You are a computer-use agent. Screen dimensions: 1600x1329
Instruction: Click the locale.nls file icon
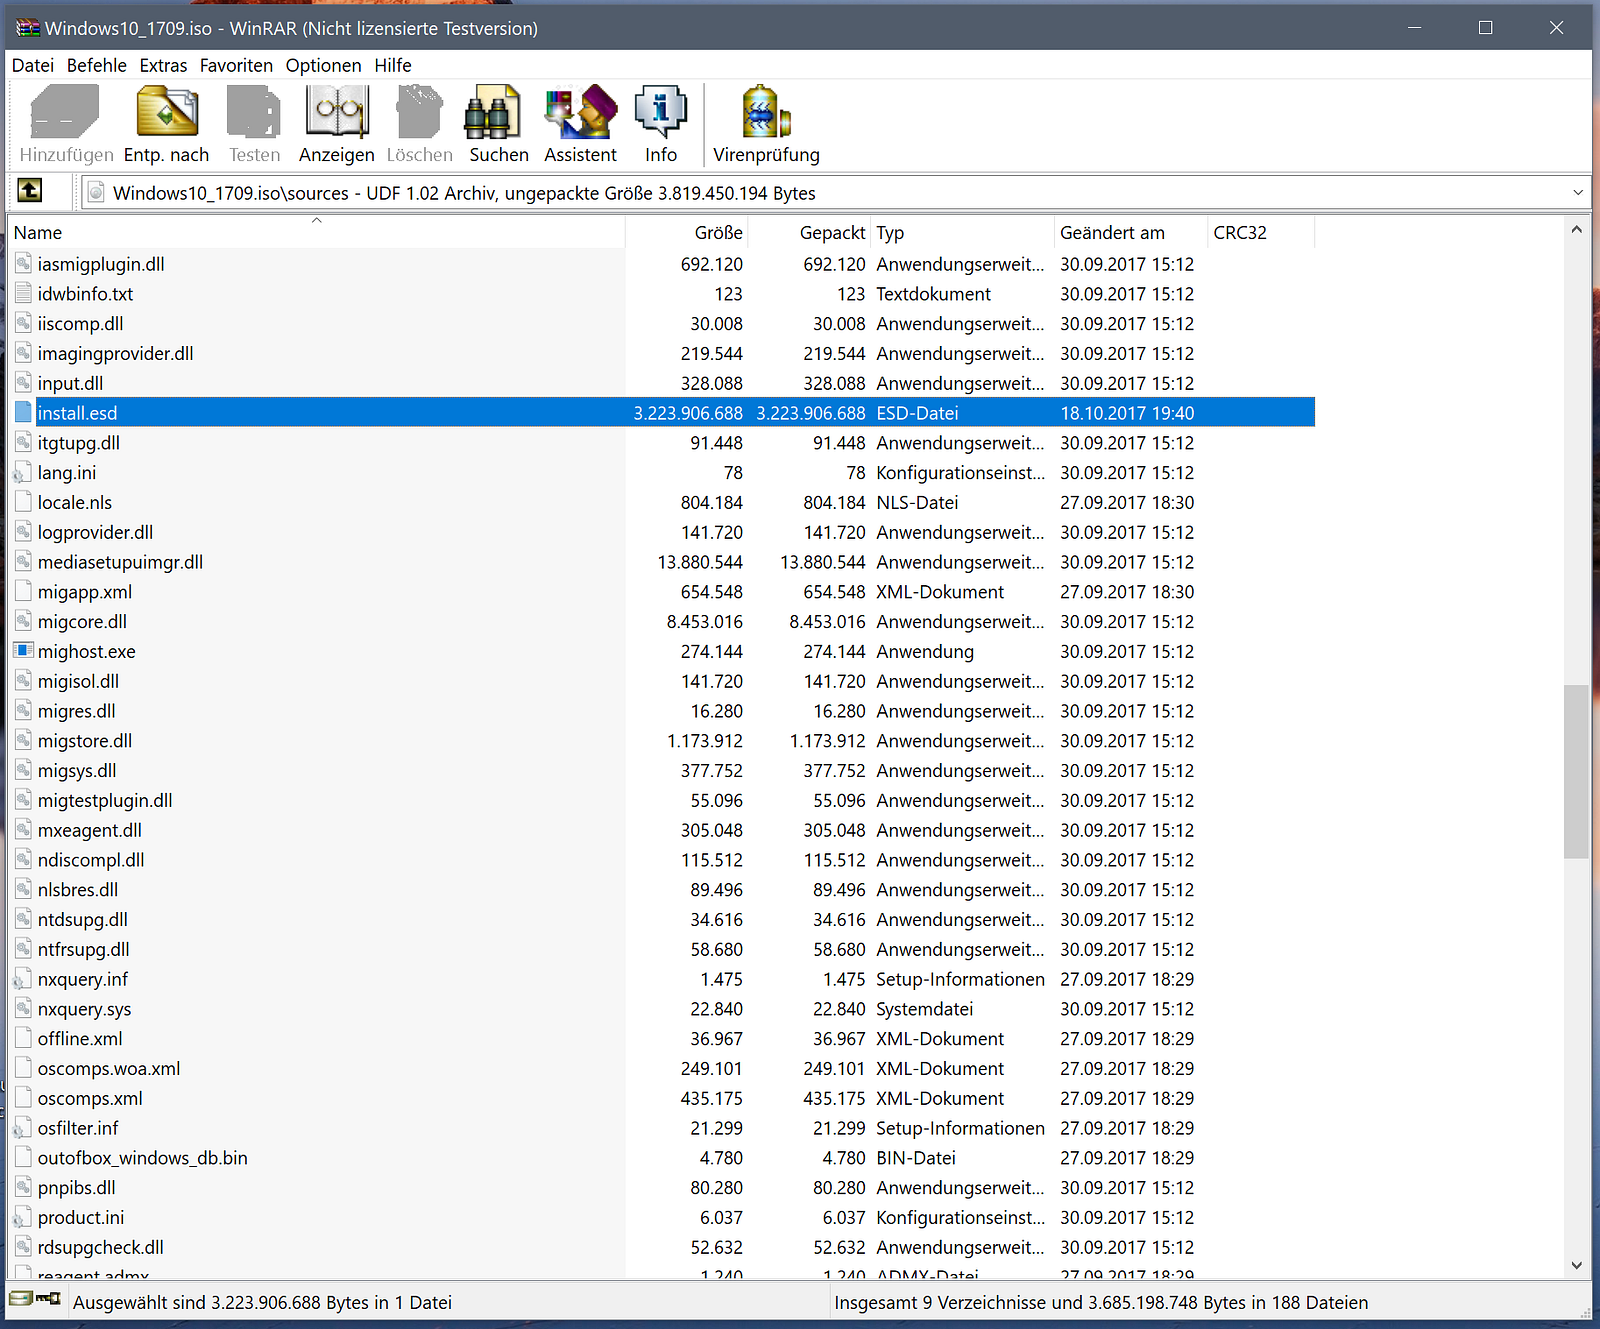[x=24, y=502]
